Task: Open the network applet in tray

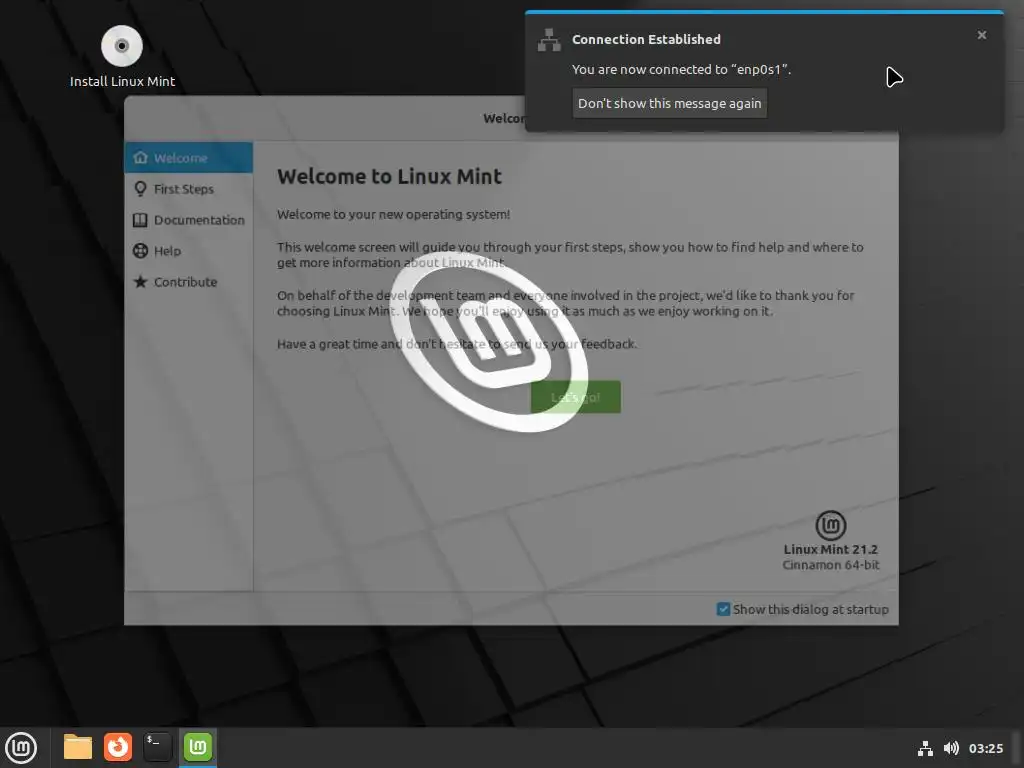Action: tap(925, 748)
